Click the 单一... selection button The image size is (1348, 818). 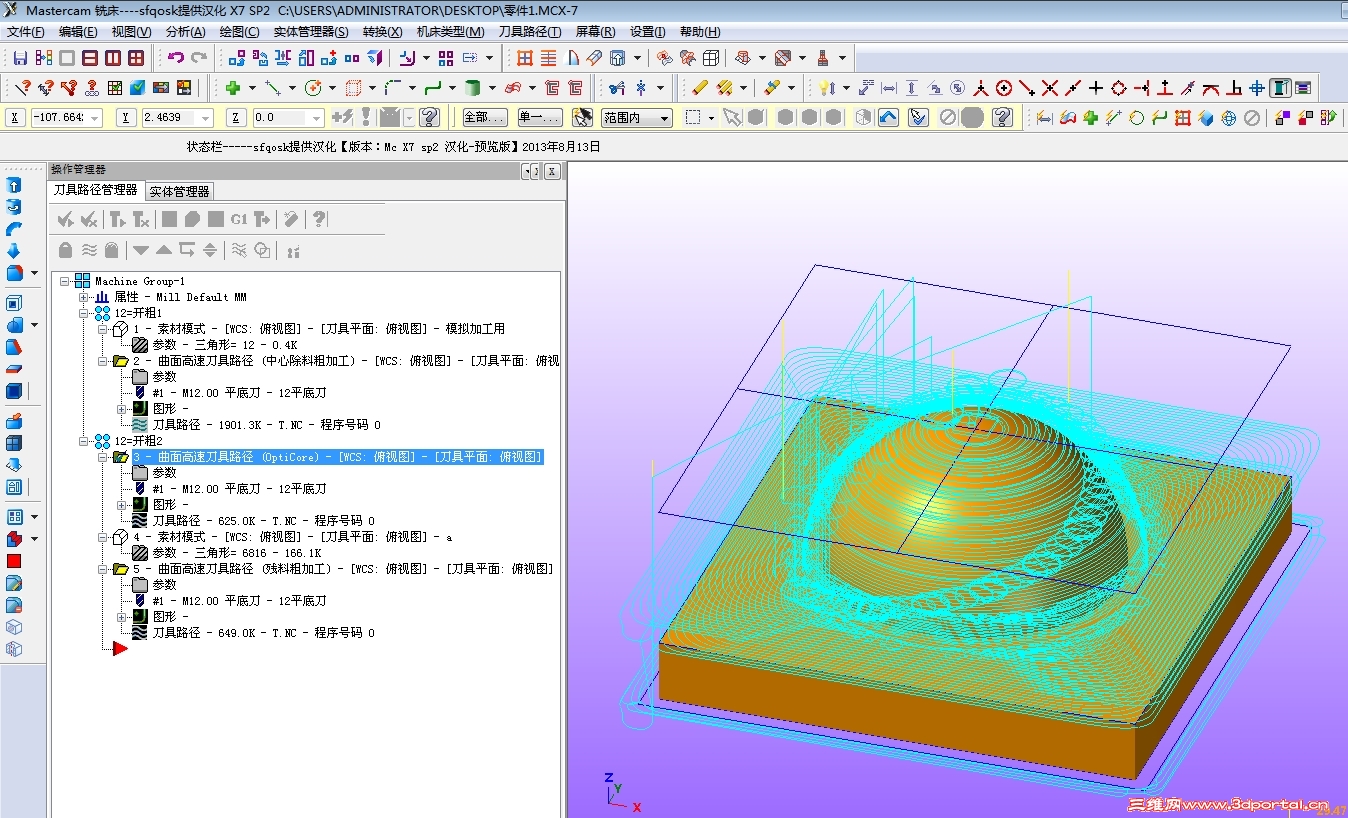click(539, 118)
